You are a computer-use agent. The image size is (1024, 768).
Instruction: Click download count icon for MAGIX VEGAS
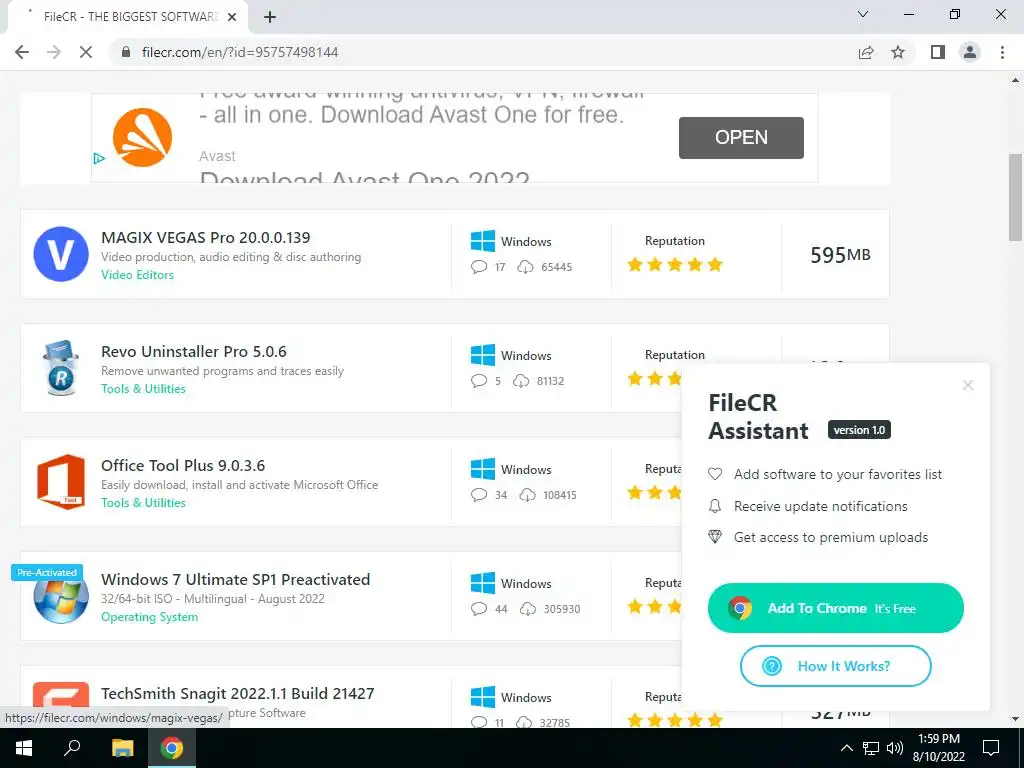click(x=525, y=266)
